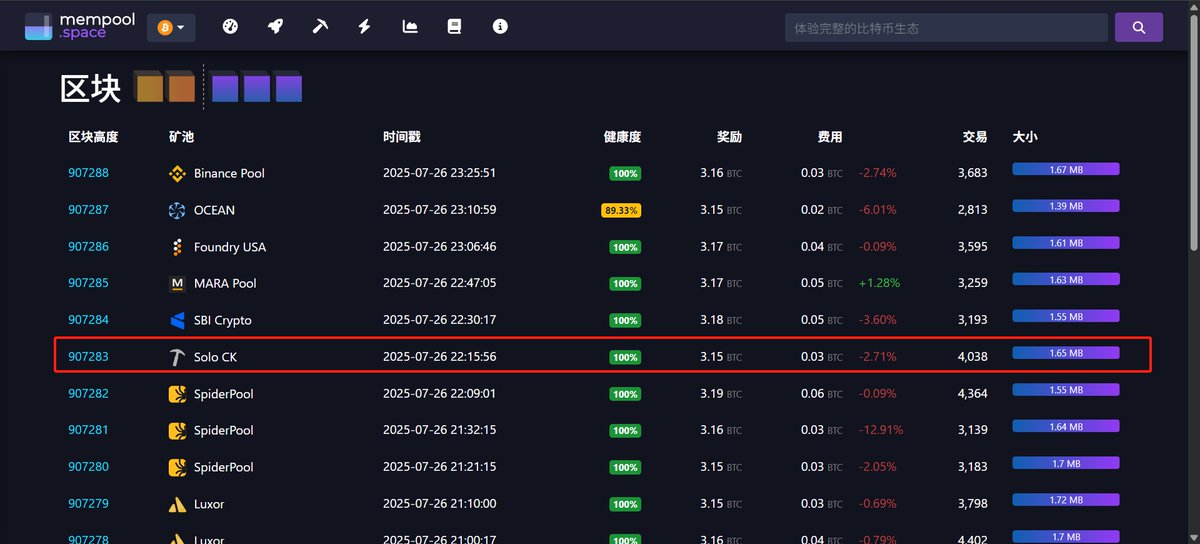Click timestamp 2025-07-26 23:25:51
Screen dimensions: 1200x544
point(439,173)
